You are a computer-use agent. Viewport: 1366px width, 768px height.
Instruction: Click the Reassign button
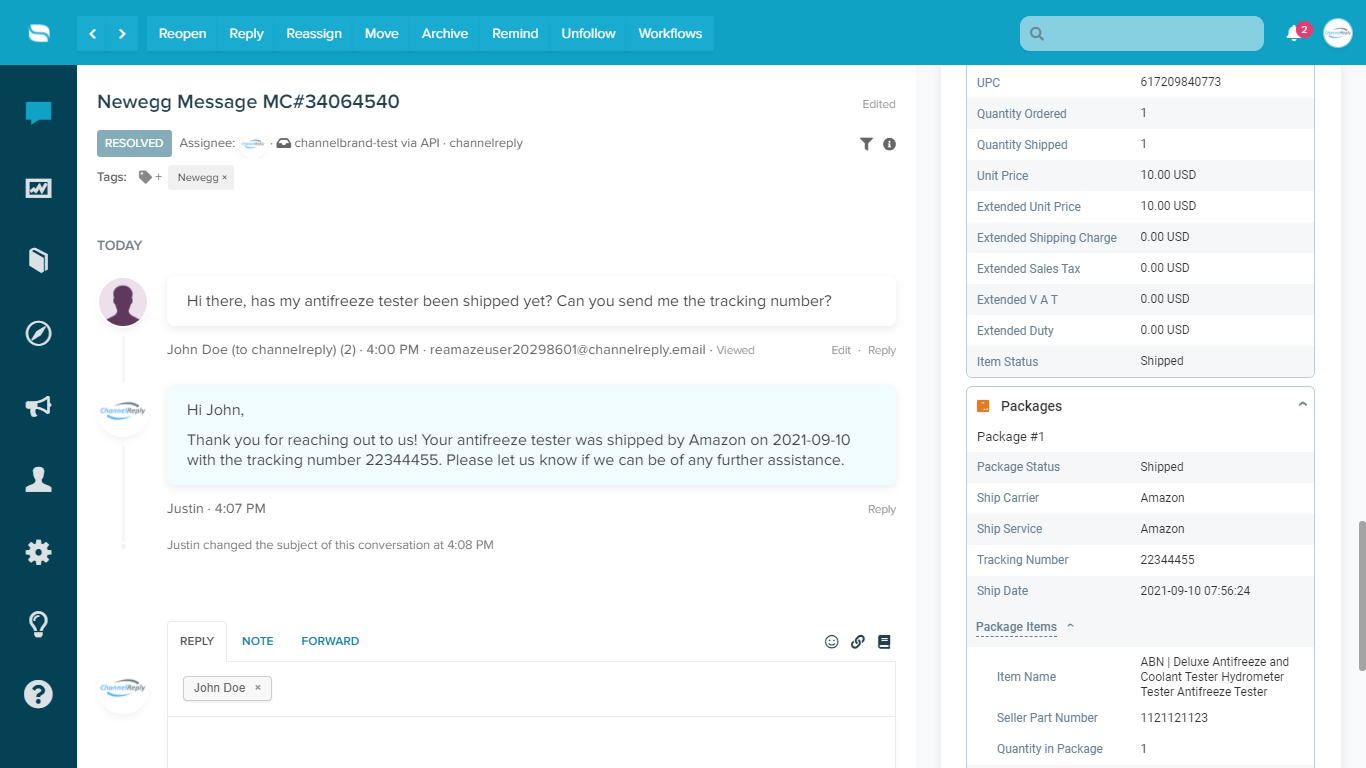[314, 33]
